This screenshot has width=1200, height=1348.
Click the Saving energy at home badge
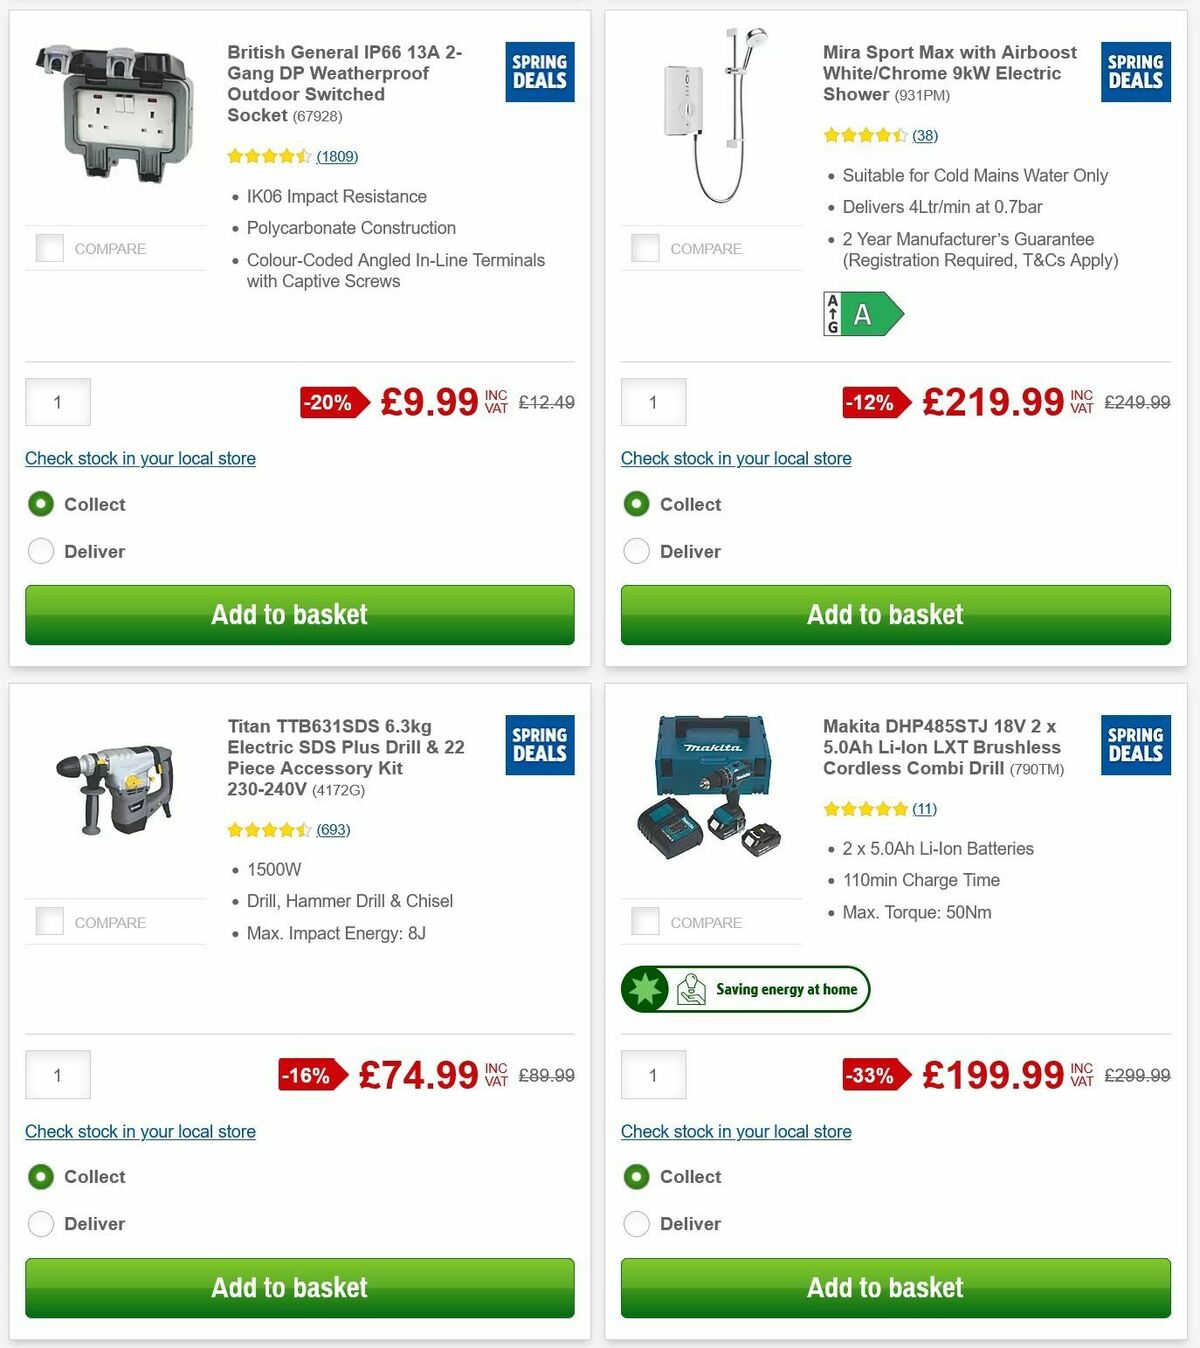(745, 989)
